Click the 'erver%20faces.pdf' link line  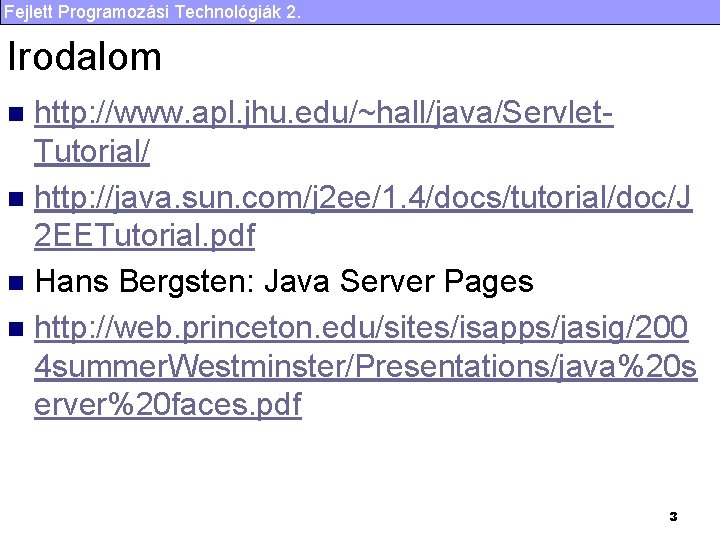(x=167, y=406)
